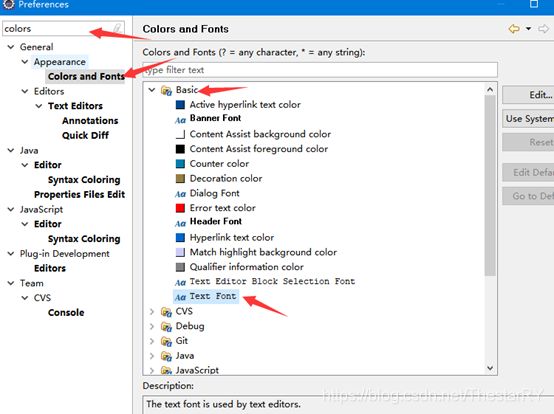Expand the Git category in the list
The width and height of the screenshot is (554, 414).
point(152,341)
